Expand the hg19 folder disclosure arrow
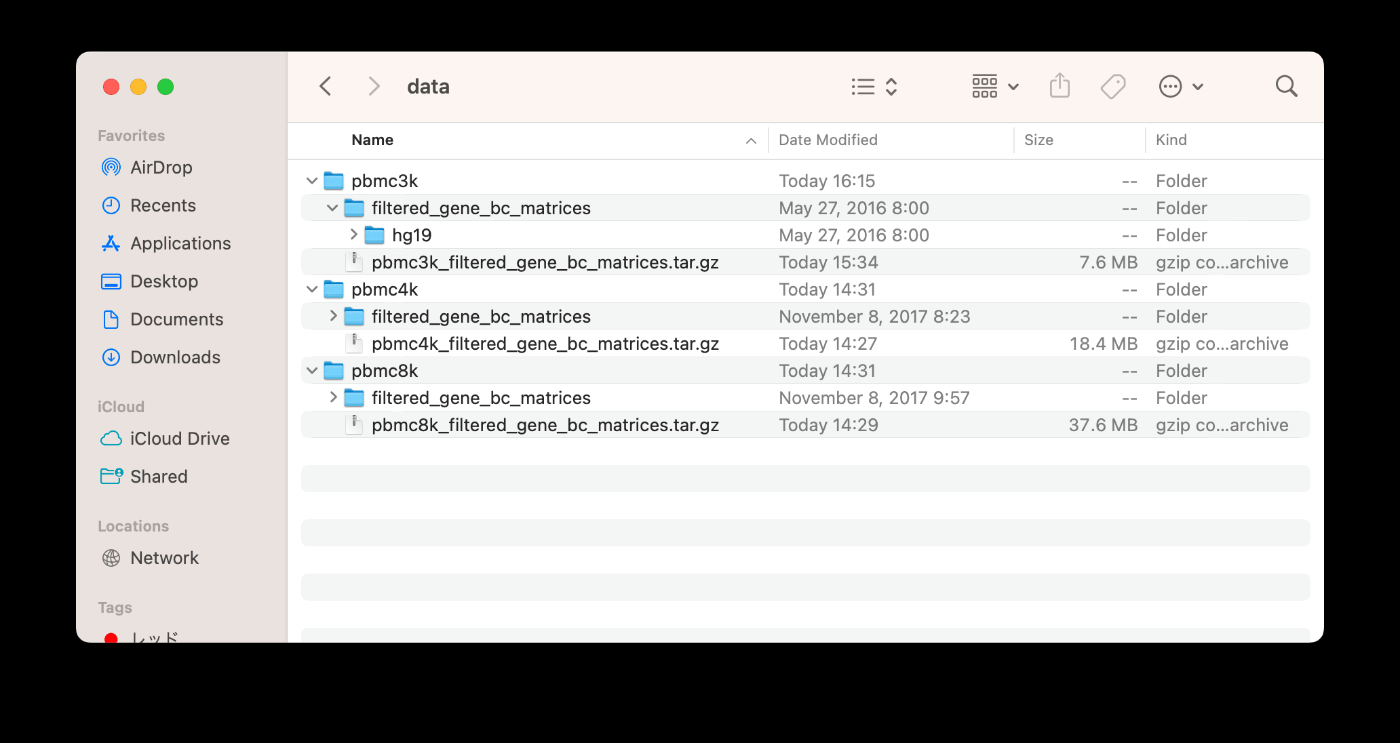The height and width of the screenshot is (743, 1400). pyautogui.click(x=354, y=235)
